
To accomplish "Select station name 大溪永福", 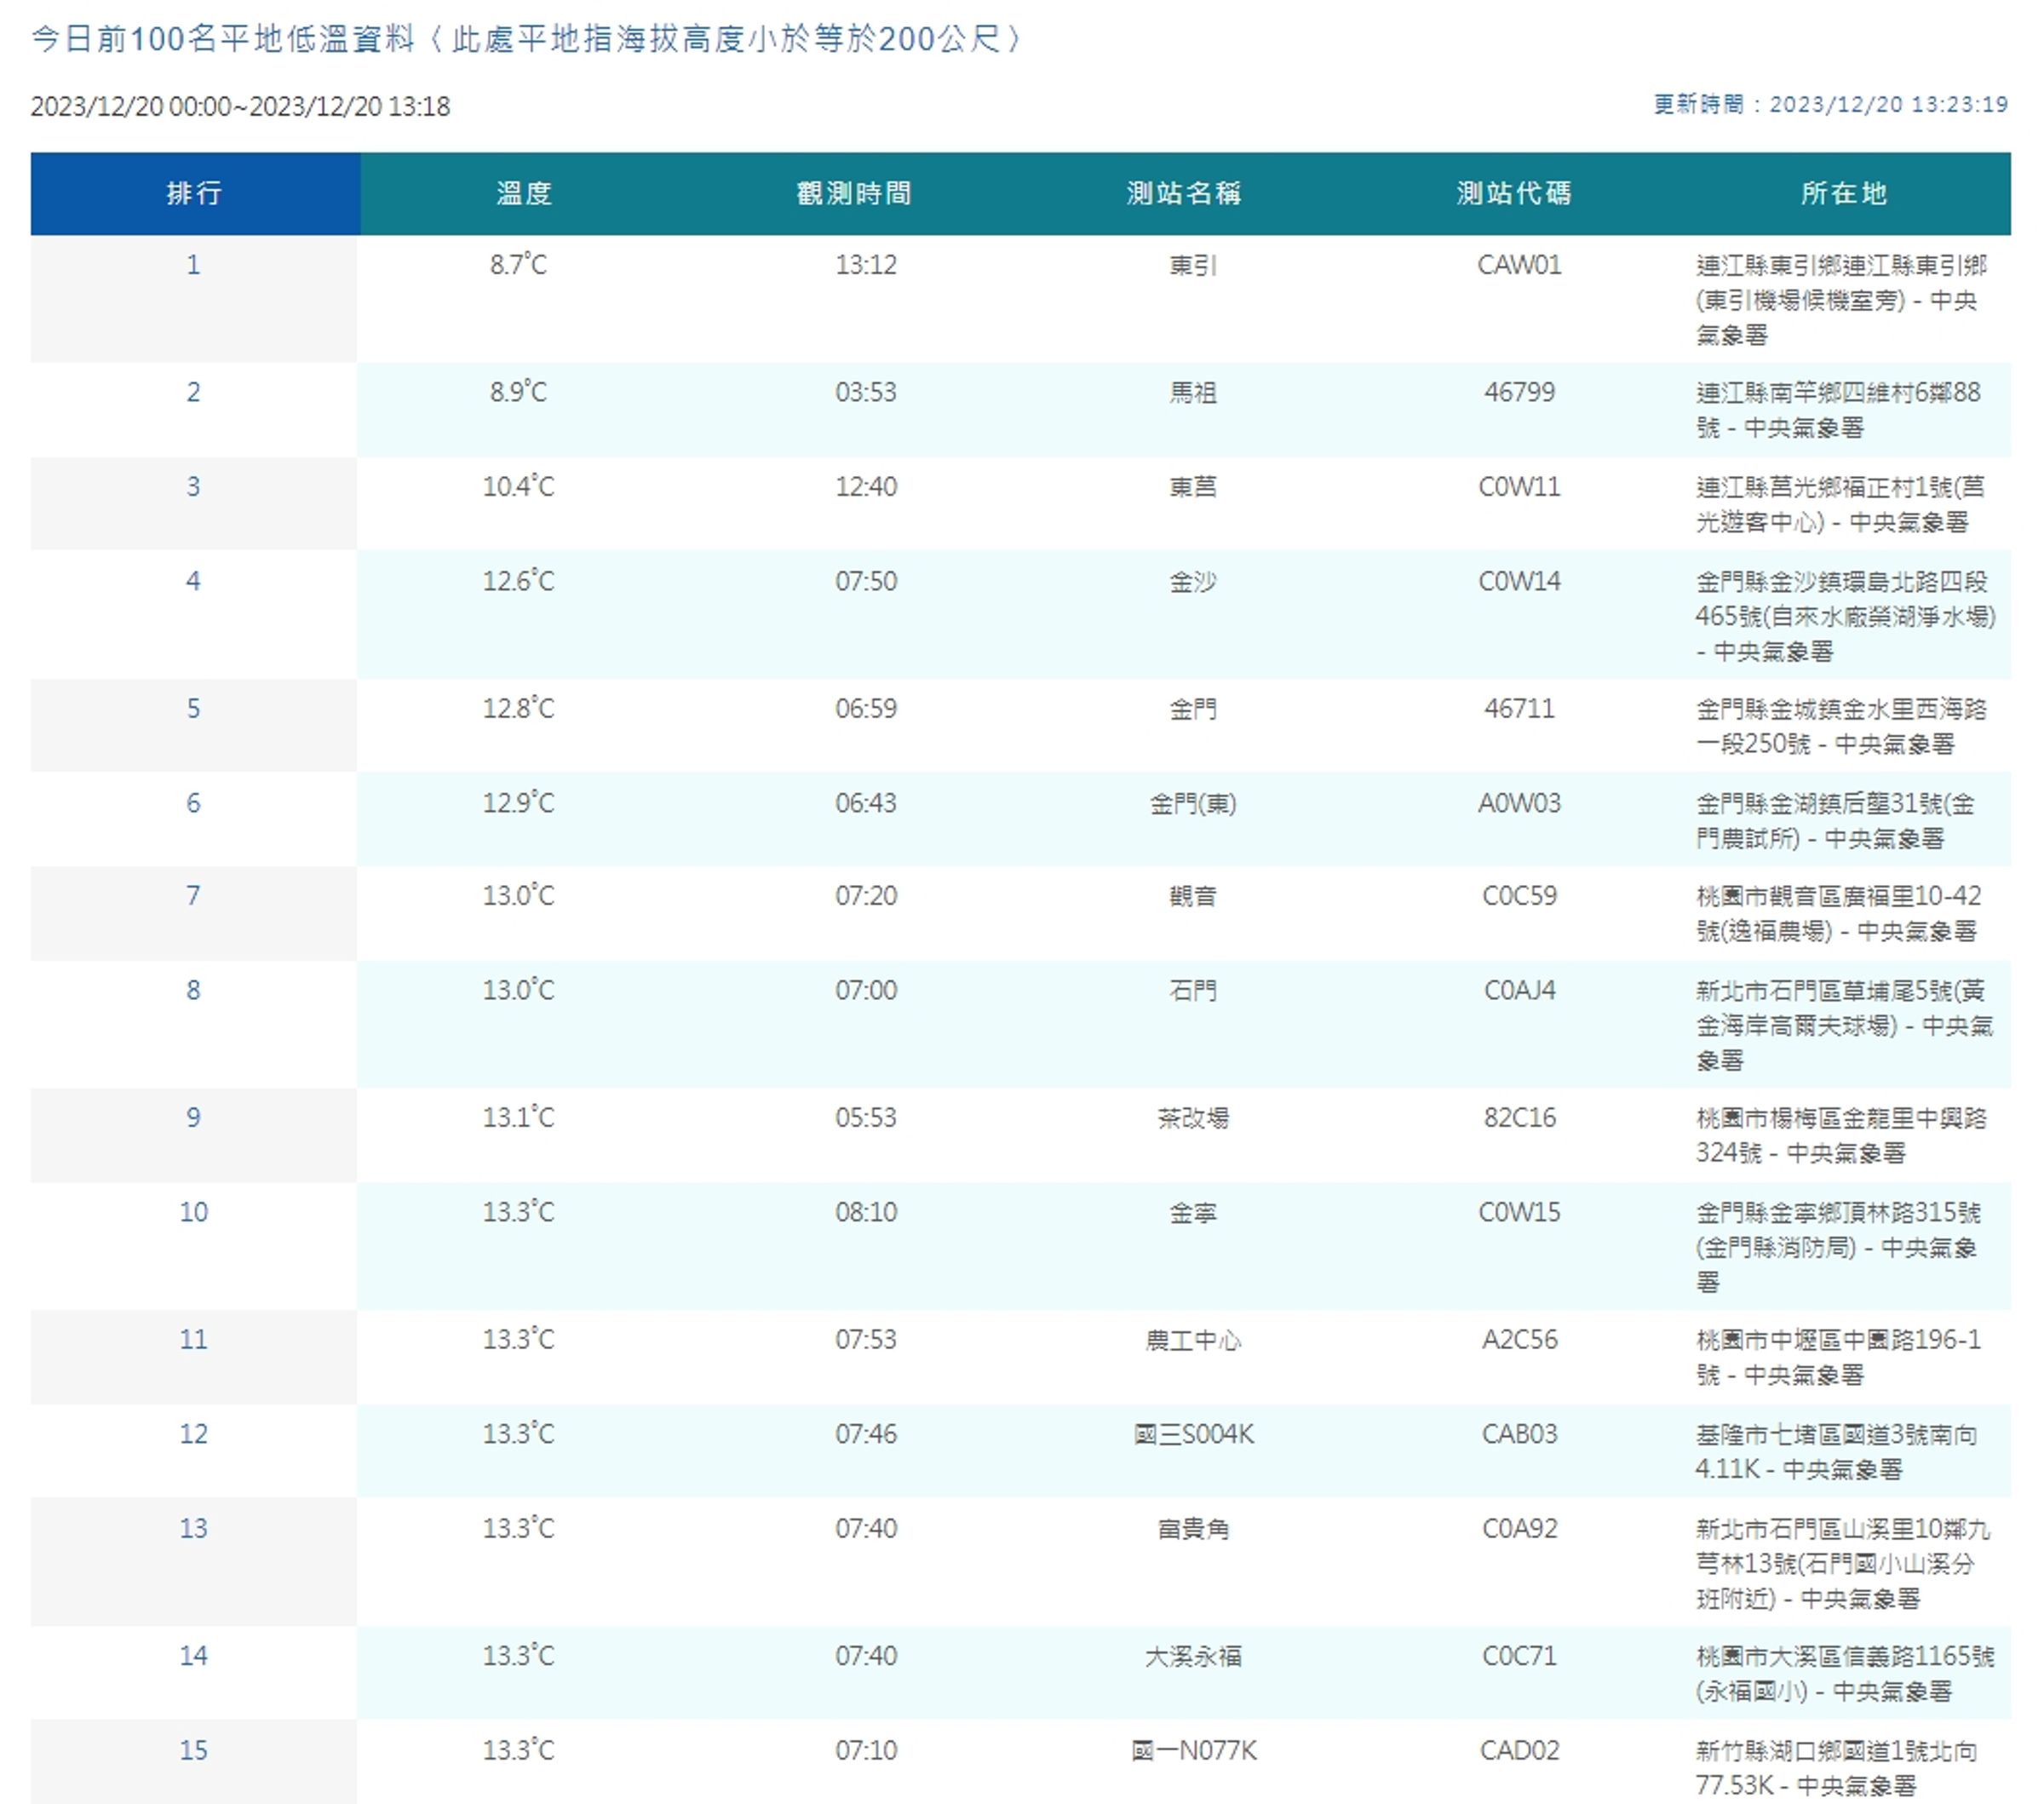I will [1193, 1655].
